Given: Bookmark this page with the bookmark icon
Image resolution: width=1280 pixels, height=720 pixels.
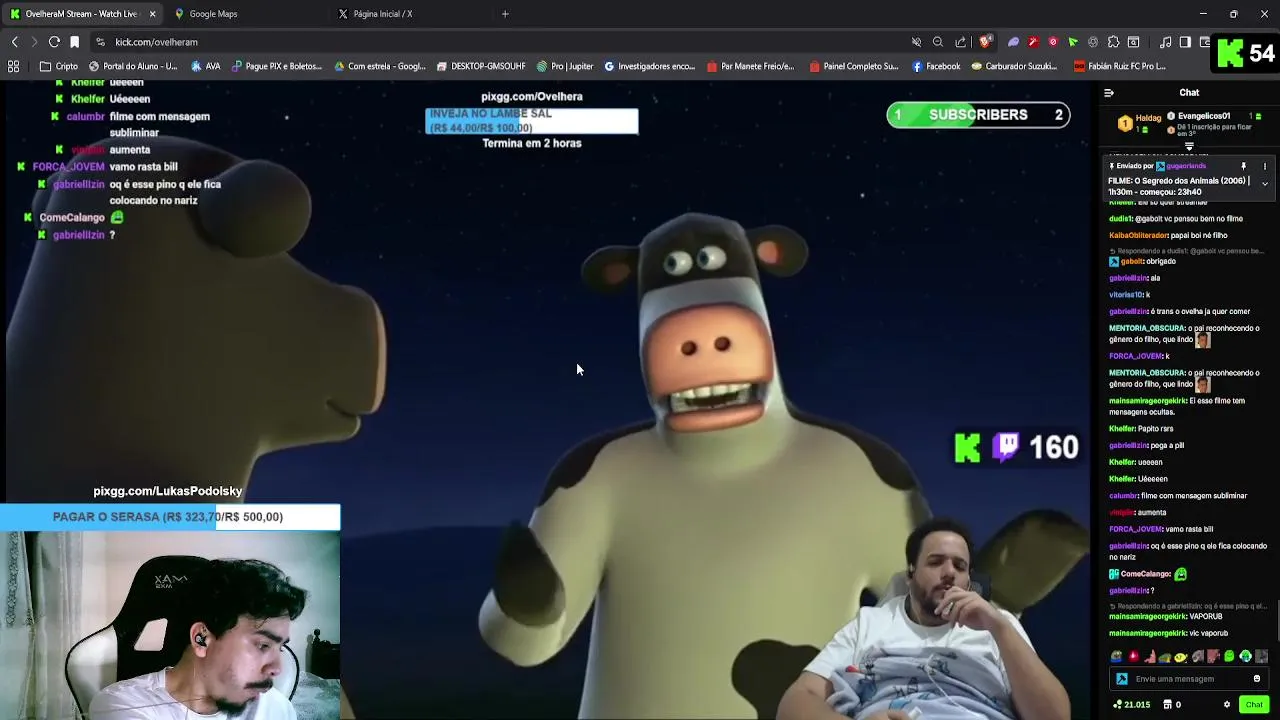Looking at the screenshot, I should pos(74,42).
